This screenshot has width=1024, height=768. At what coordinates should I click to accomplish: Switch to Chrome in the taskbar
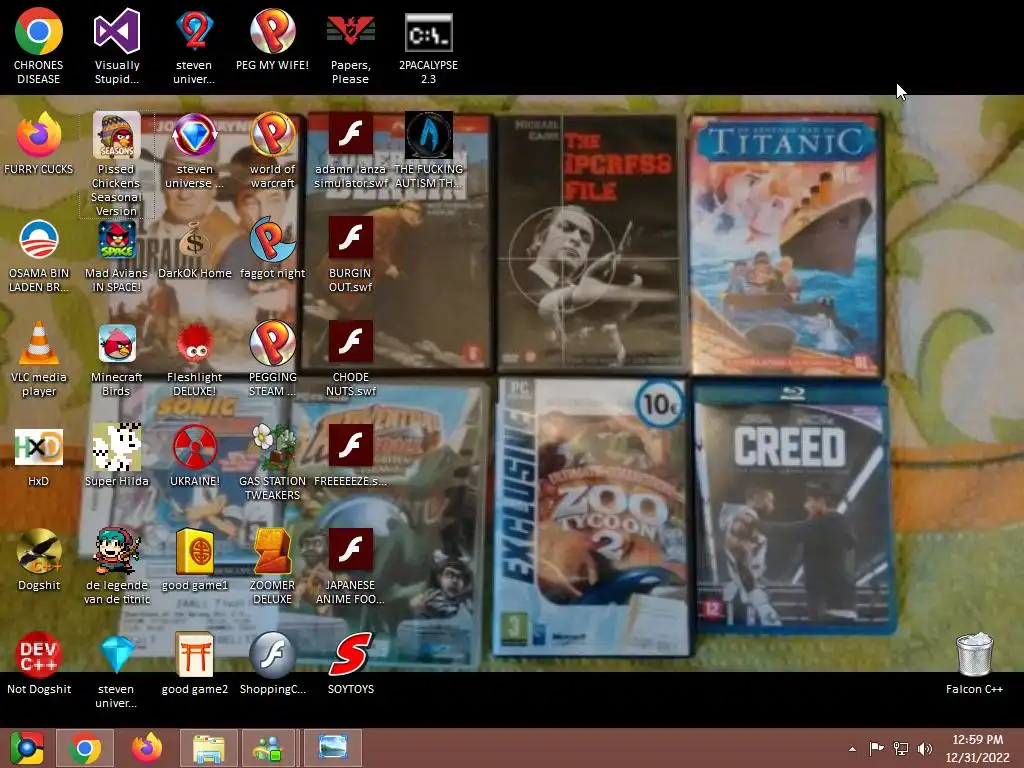coord(85,748)
